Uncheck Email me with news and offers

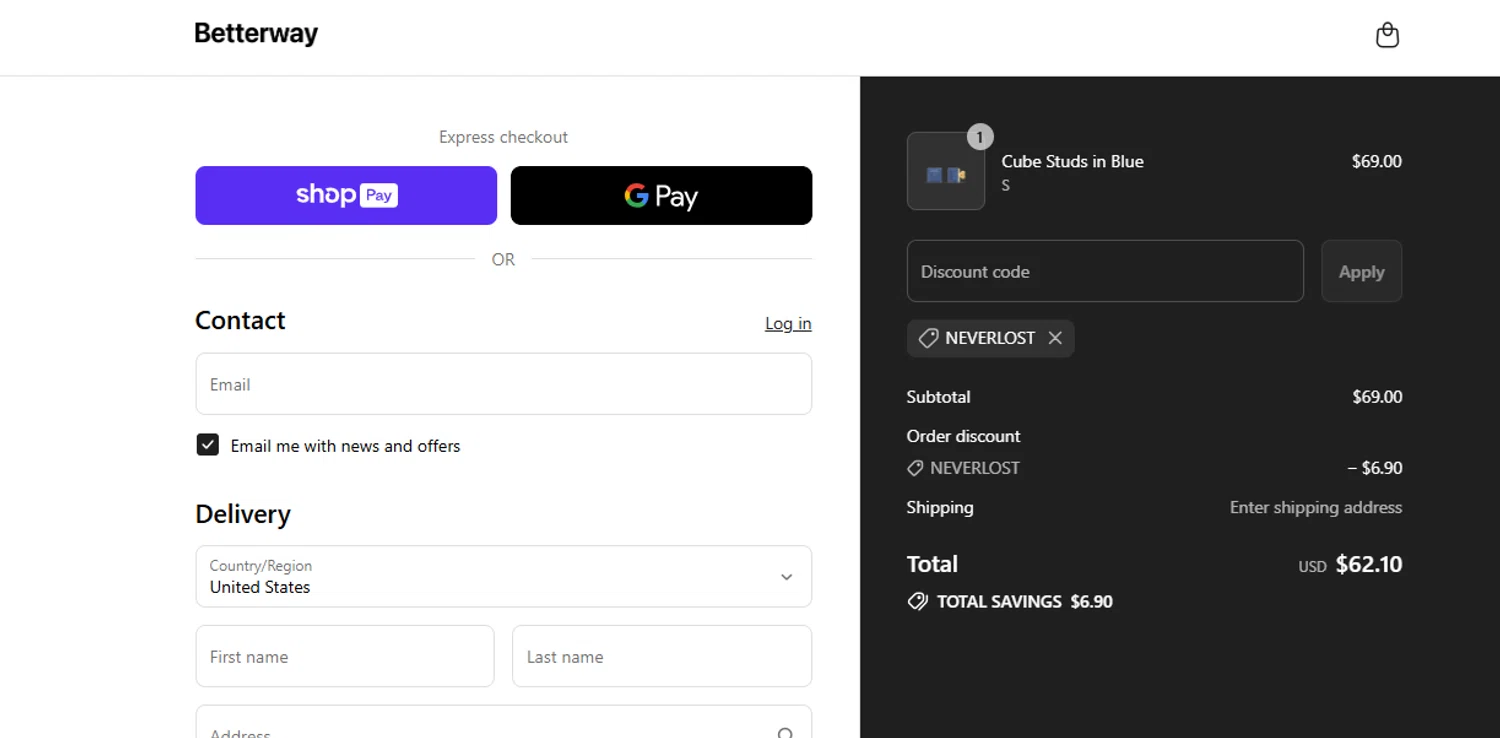[x=208, y=445]
